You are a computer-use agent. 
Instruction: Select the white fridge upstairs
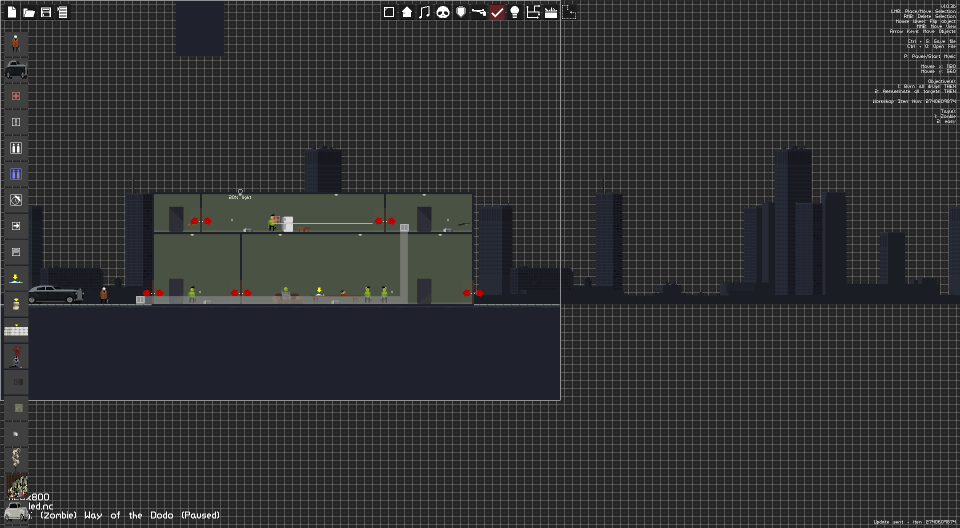coord(287,224)
